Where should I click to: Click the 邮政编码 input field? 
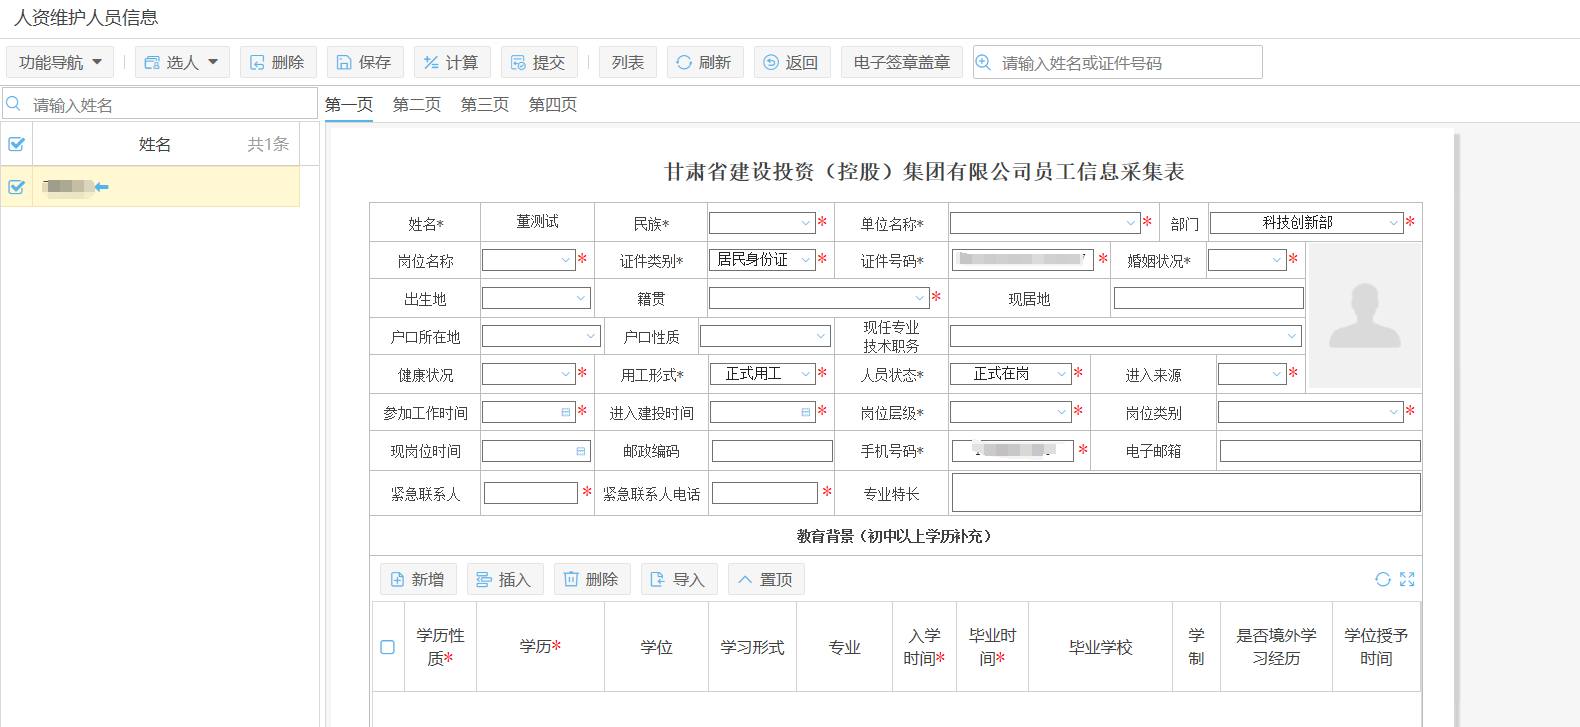click(772, 451)
